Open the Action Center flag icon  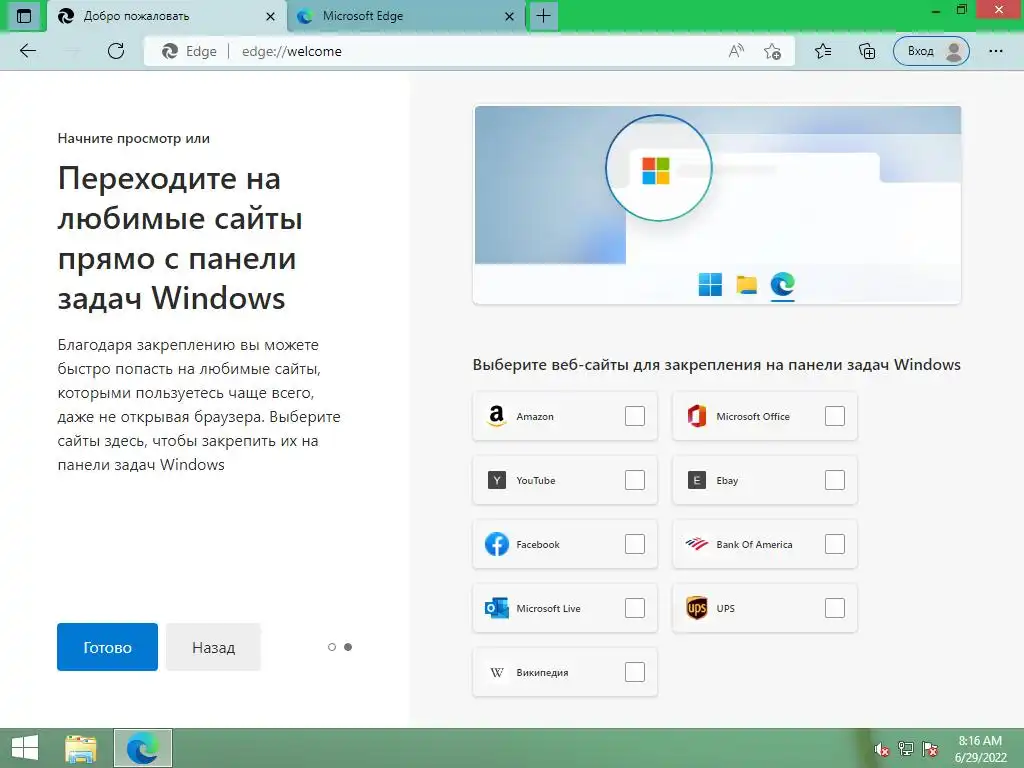930,749
